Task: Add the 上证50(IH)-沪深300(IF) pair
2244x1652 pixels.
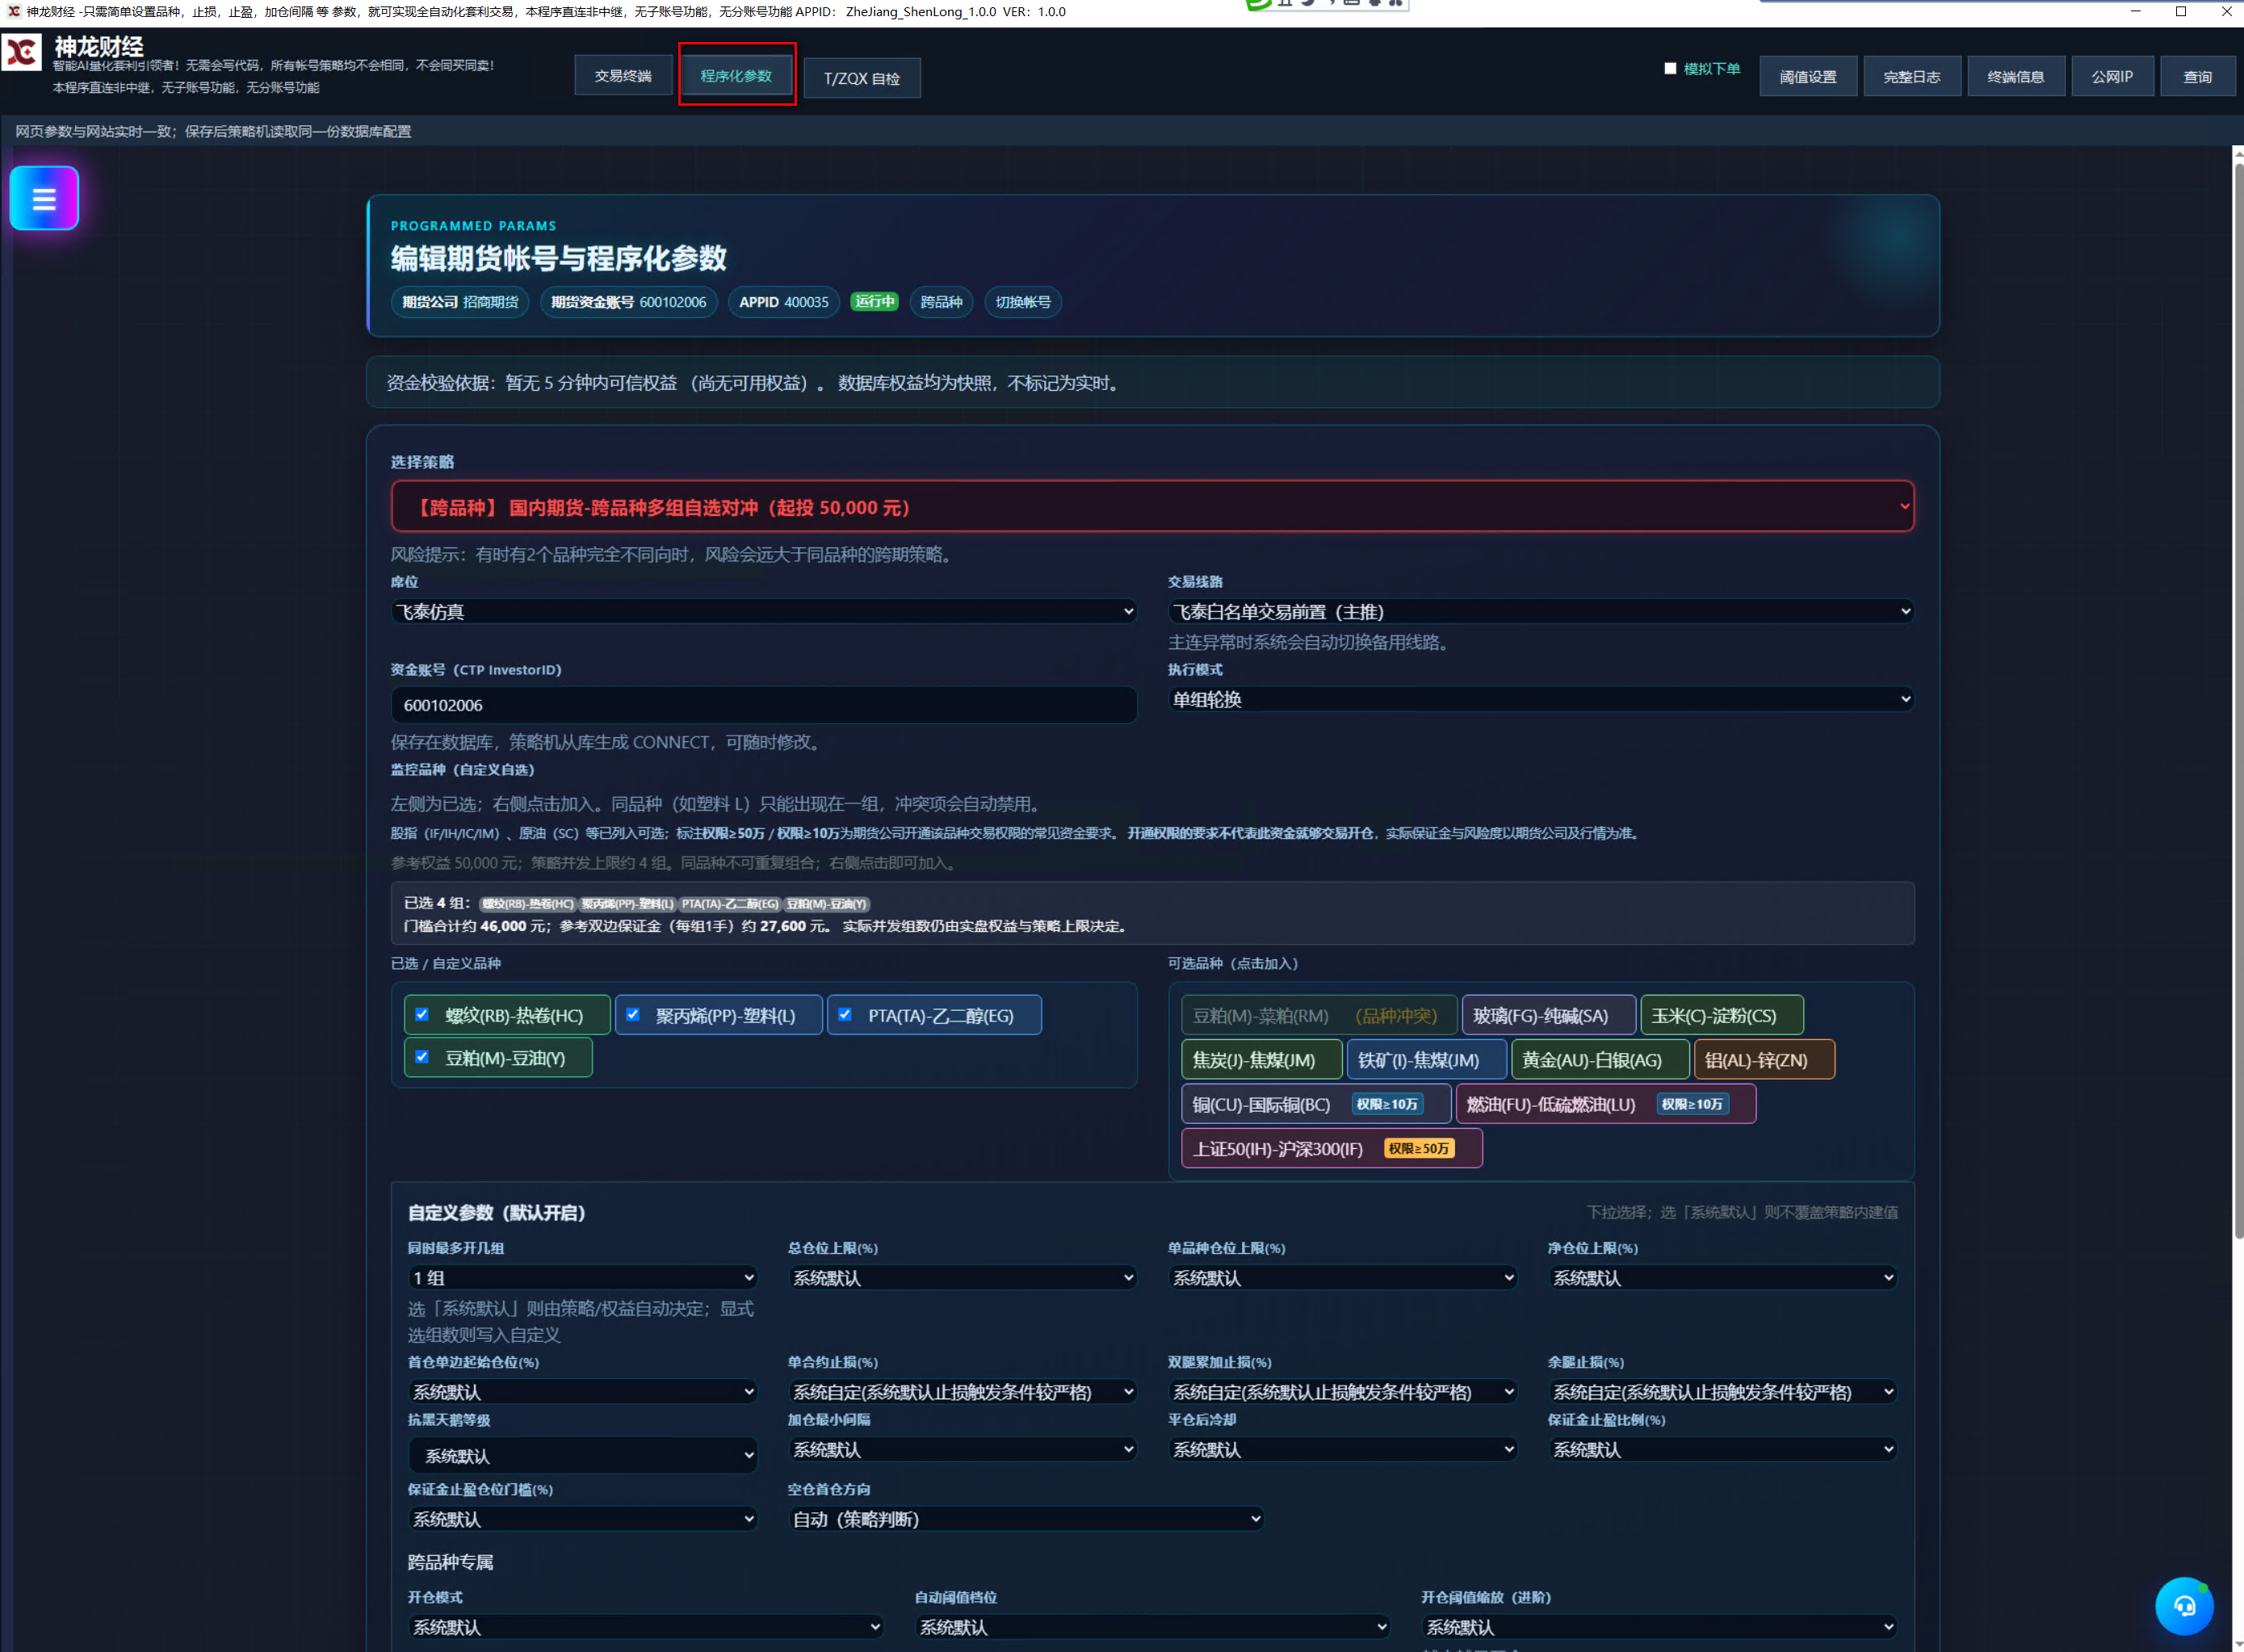Action: click(x=1332, y=1149)
